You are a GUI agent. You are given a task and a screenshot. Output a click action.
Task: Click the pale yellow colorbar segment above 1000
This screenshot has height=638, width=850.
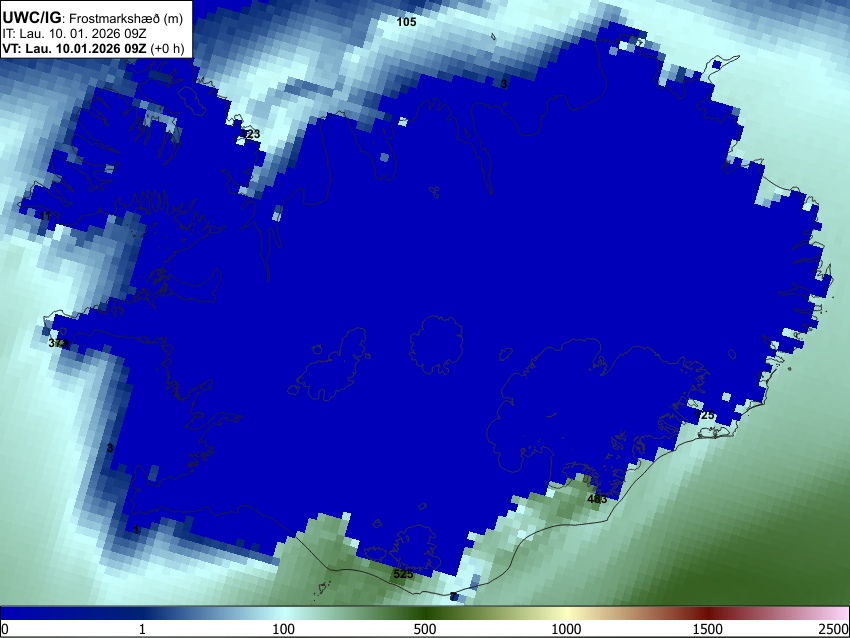[x=566, y=613]
